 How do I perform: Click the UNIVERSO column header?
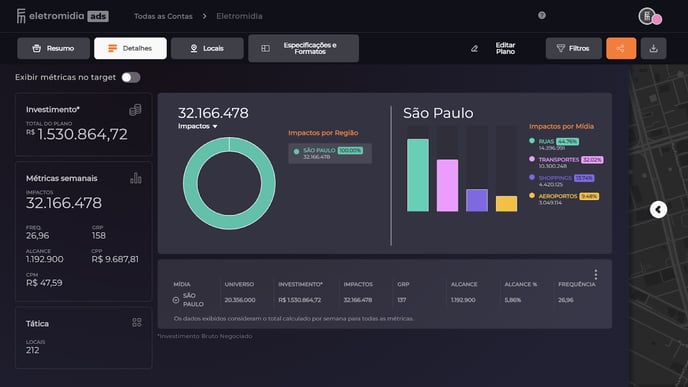click(239, 284)
